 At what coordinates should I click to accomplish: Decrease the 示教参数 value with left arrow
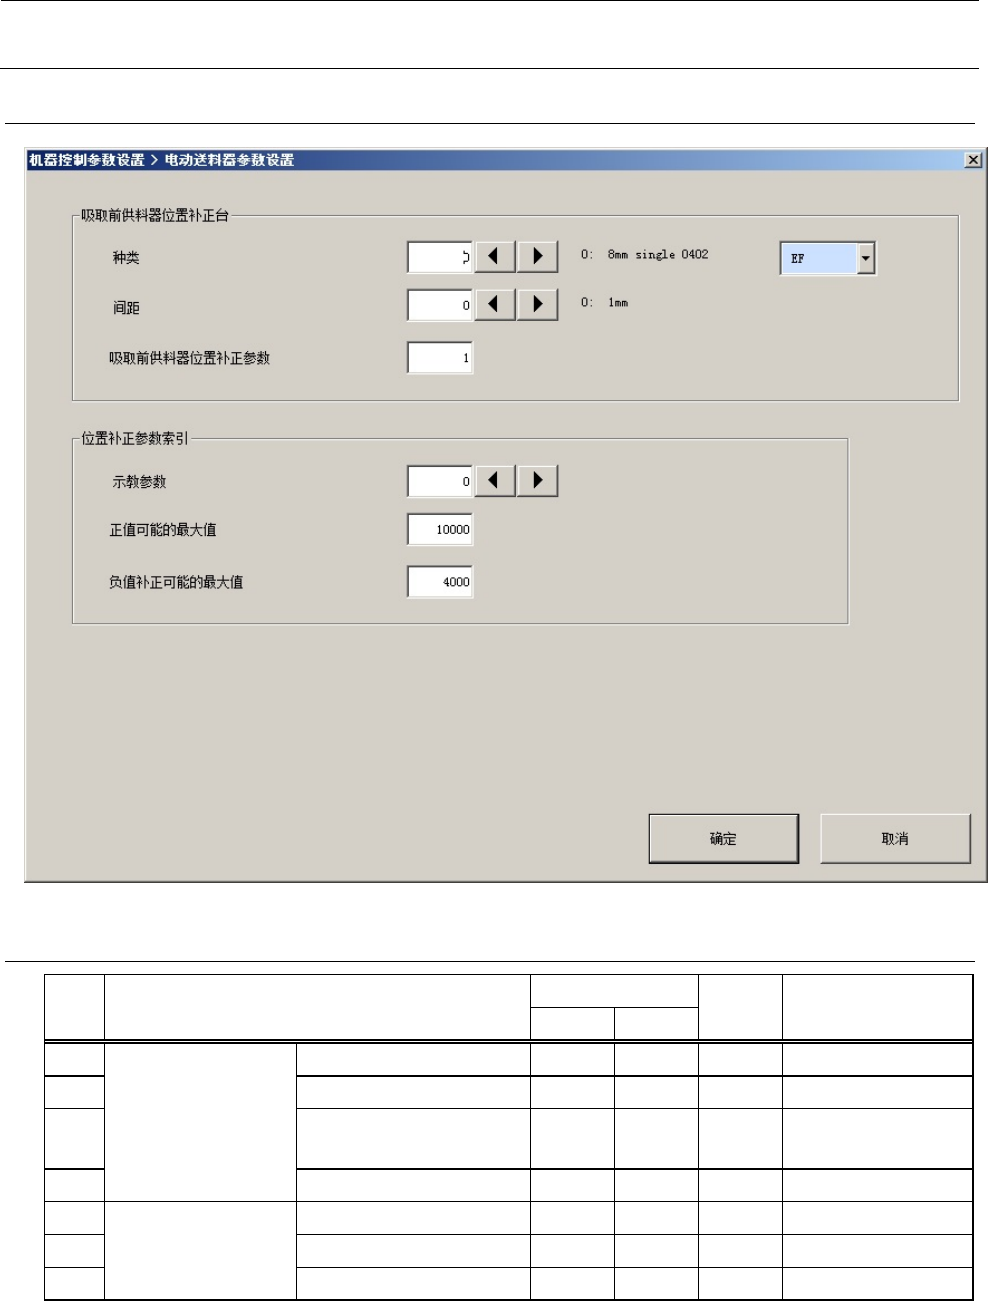[494, 481]
